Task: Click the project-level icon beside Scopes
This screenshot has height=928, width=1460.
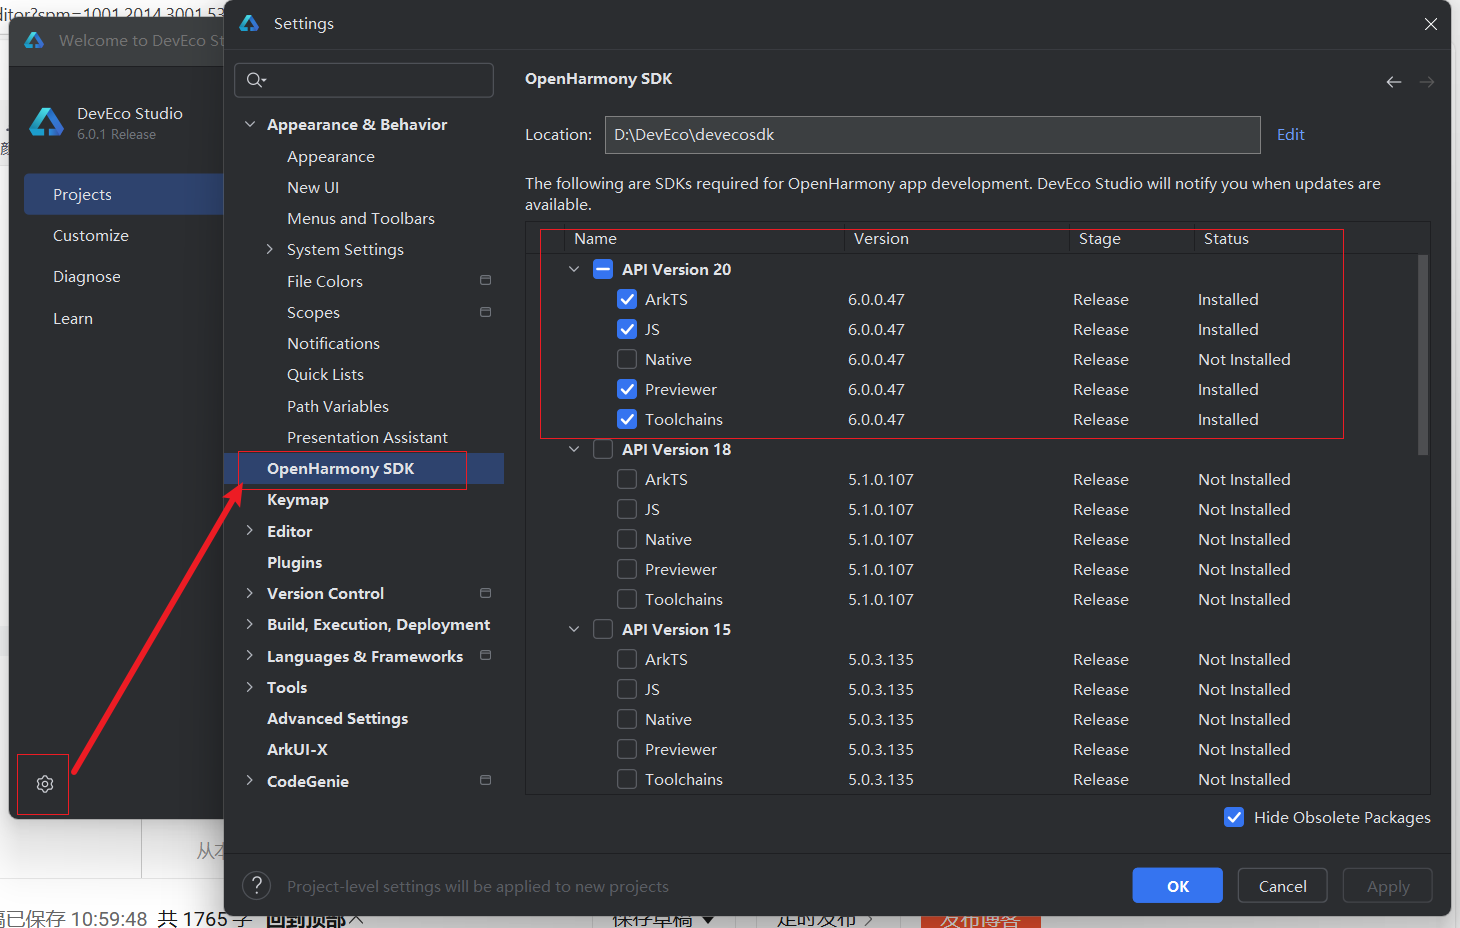Action: (486, 312)
